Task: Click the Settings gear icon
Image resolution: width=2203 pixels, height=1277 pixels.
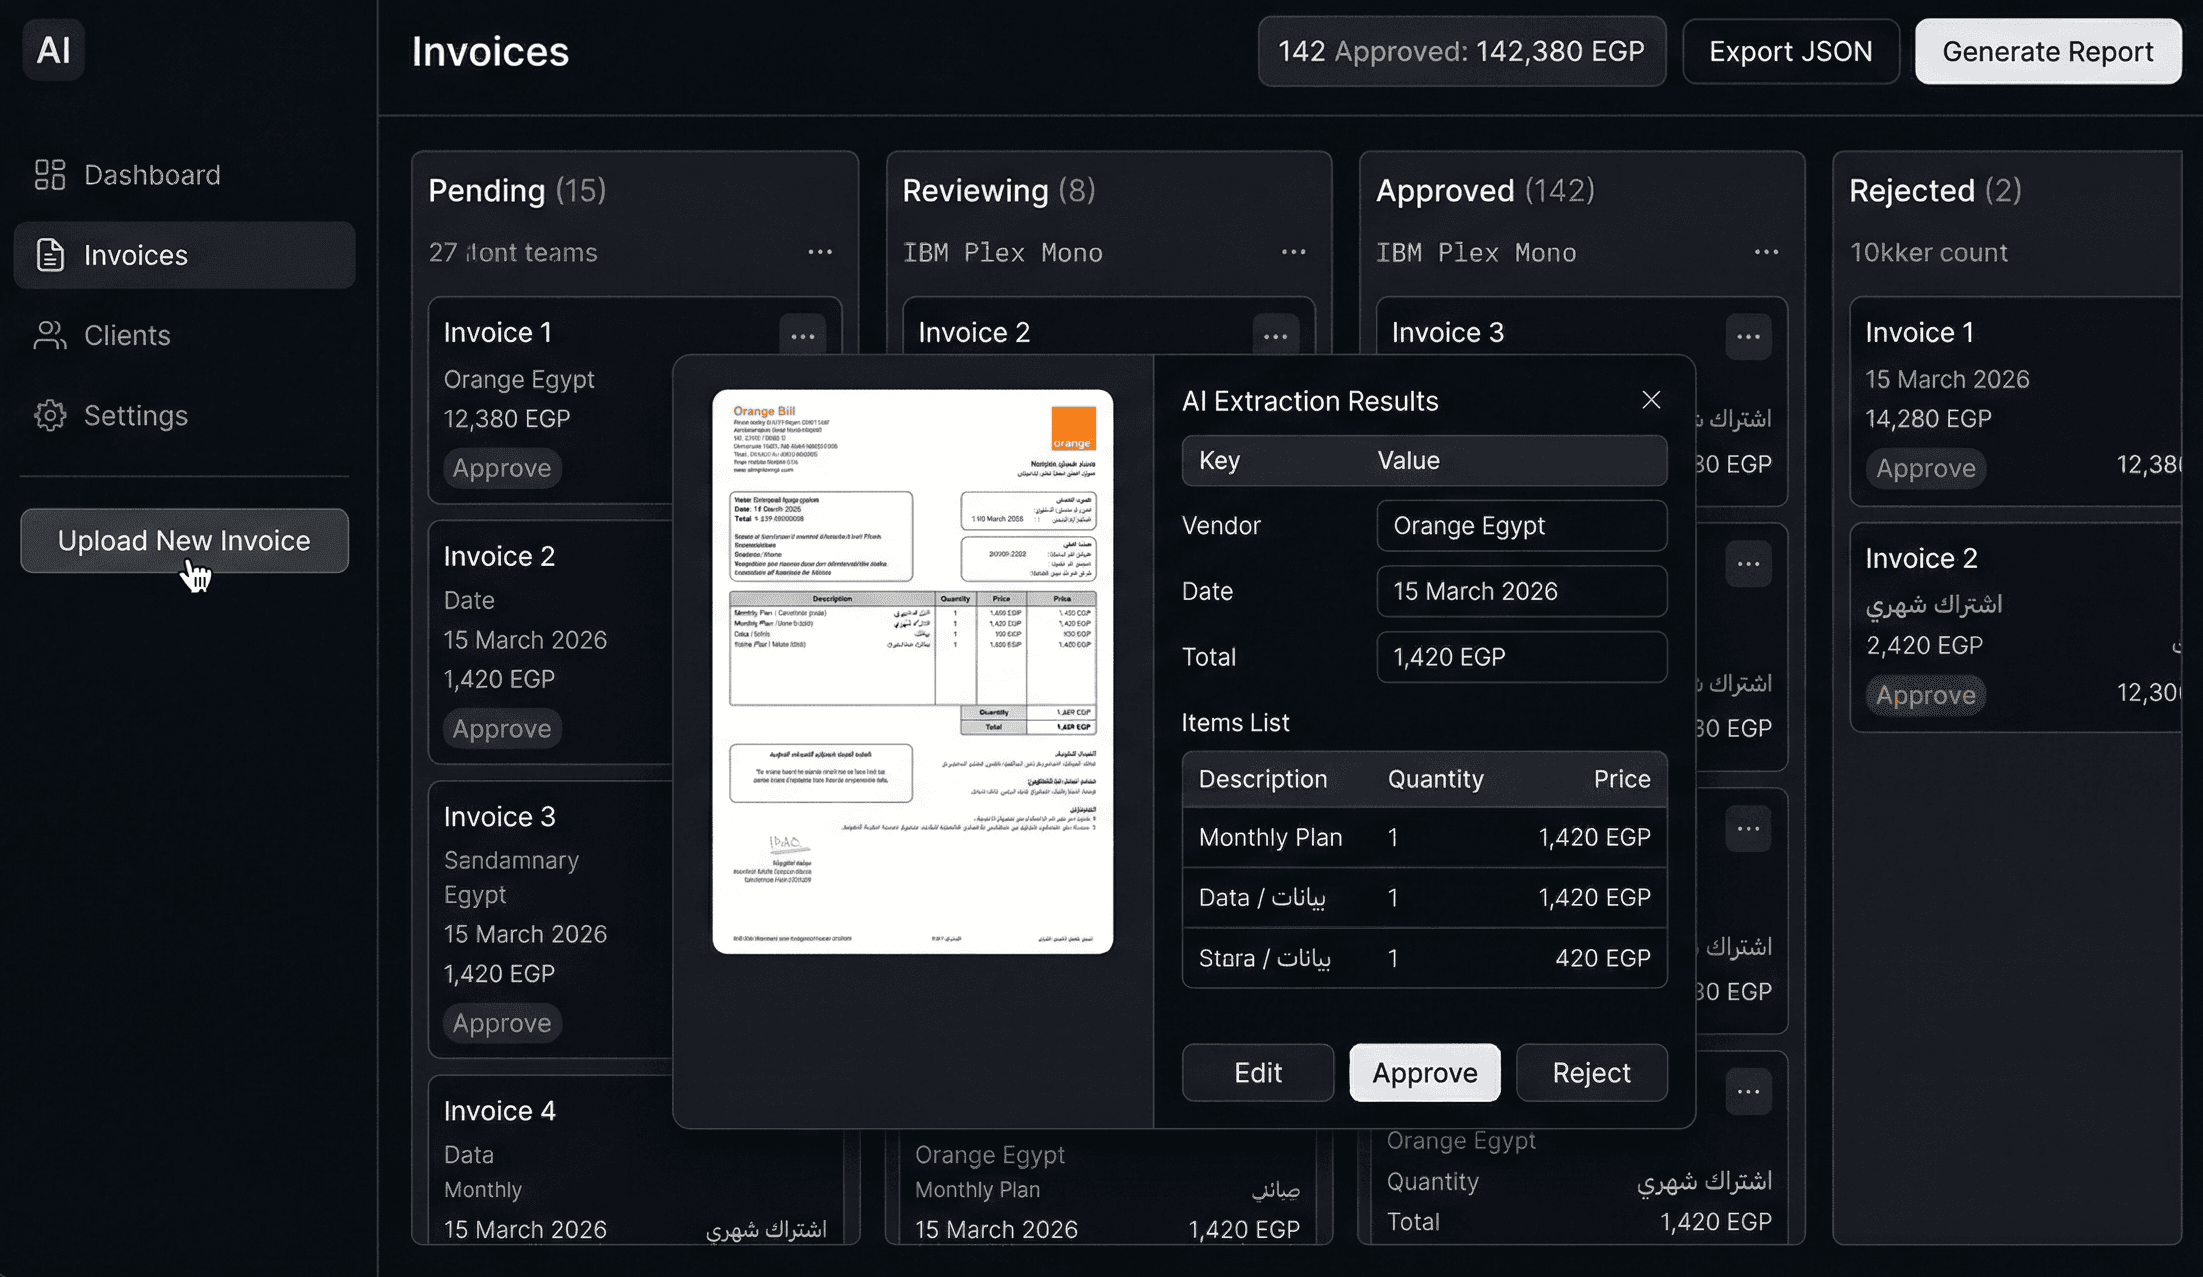Action: [50, 415]
